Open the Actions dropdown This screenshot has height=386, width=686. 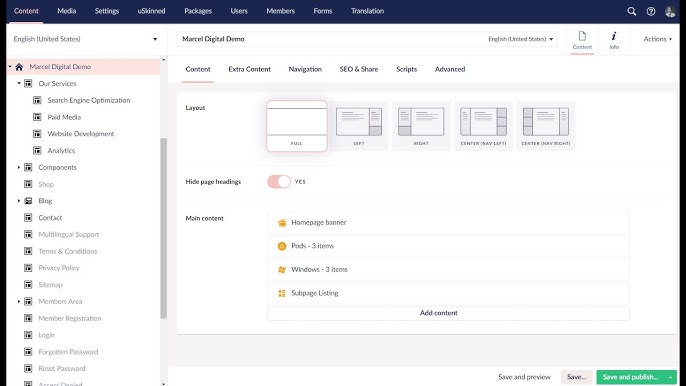click(658, 39)
